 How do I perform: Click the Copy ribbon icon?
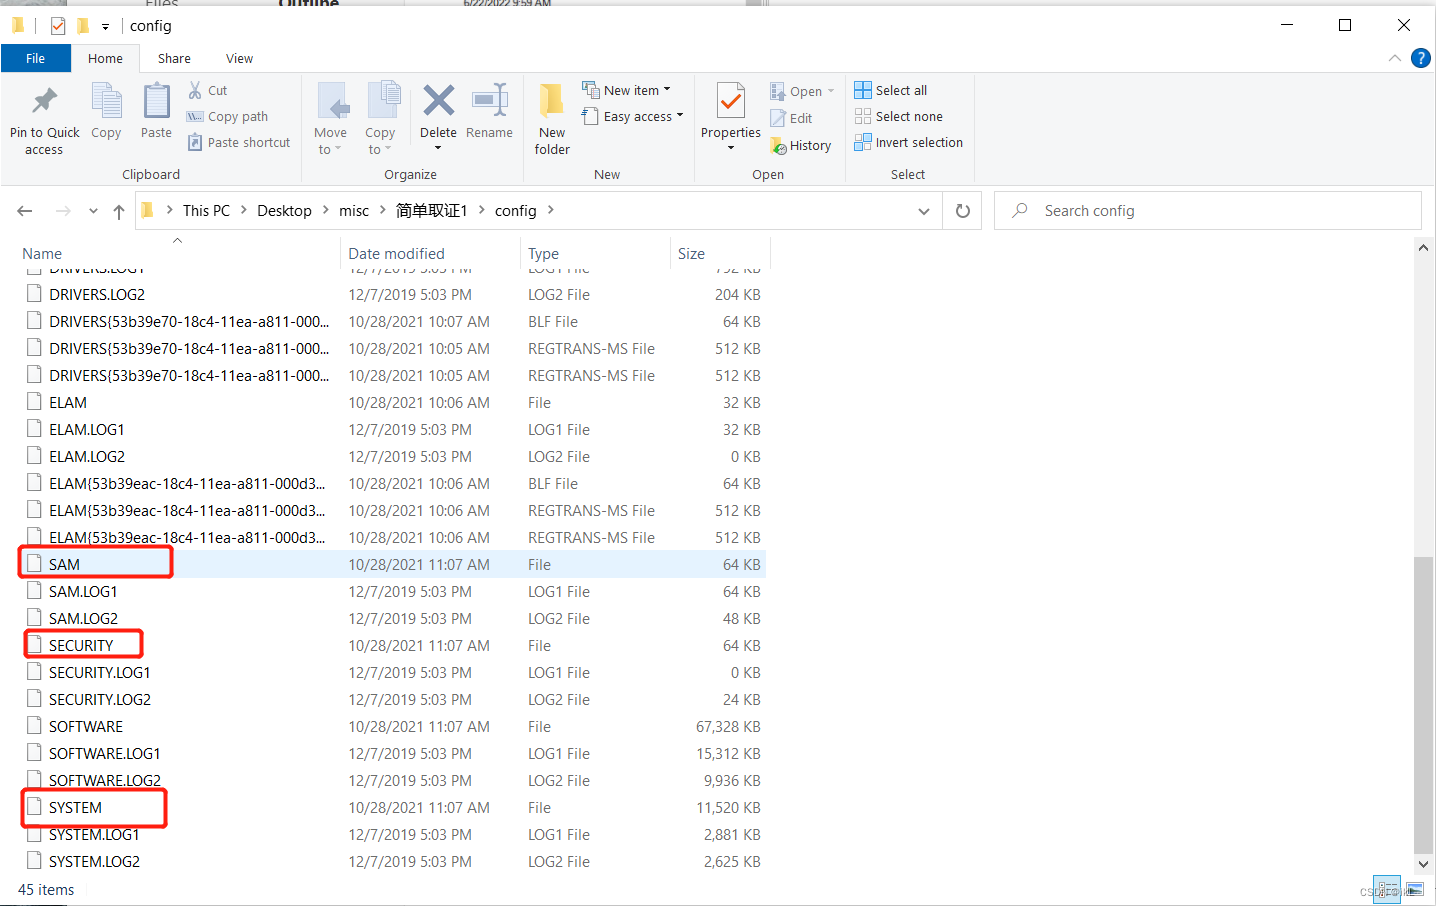point(106,101)
